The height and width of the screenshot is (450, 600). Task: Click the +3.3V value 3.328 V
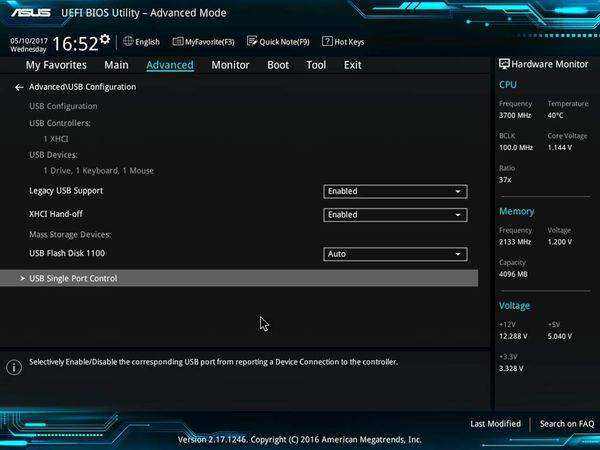[x=511, y=368]
